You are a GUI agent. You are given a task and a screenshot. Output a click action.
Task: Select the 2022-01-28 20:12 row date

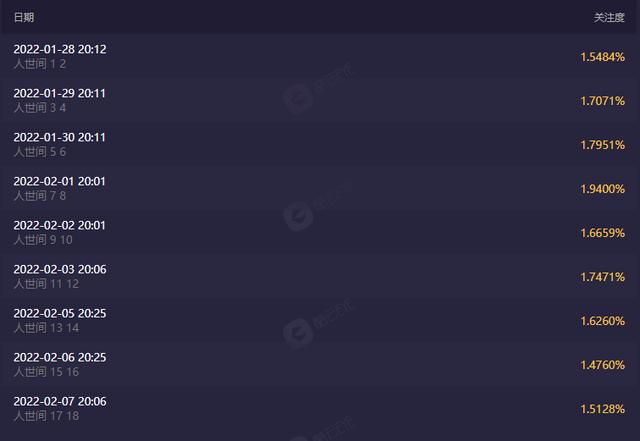click(60, 49)
